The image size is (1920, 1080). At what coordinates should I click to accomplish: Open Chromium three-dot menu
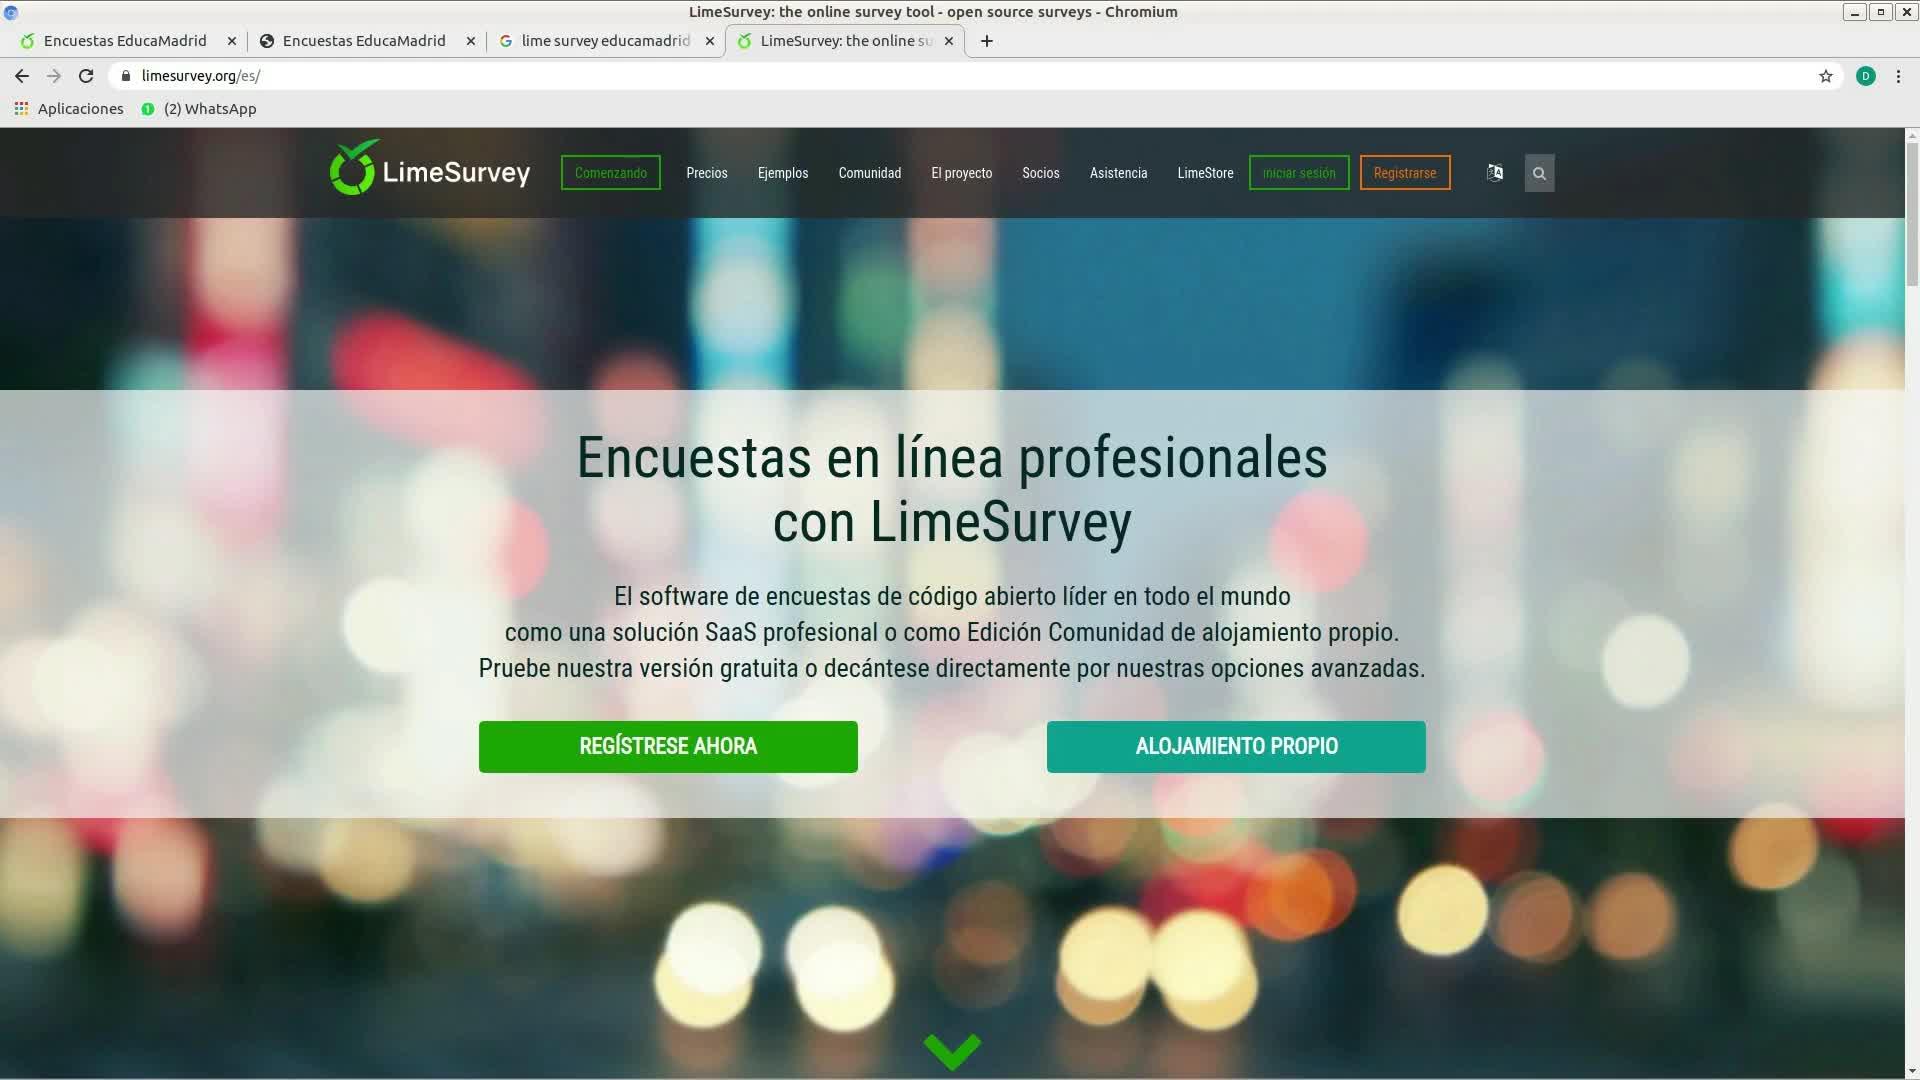pos(1898,76)
